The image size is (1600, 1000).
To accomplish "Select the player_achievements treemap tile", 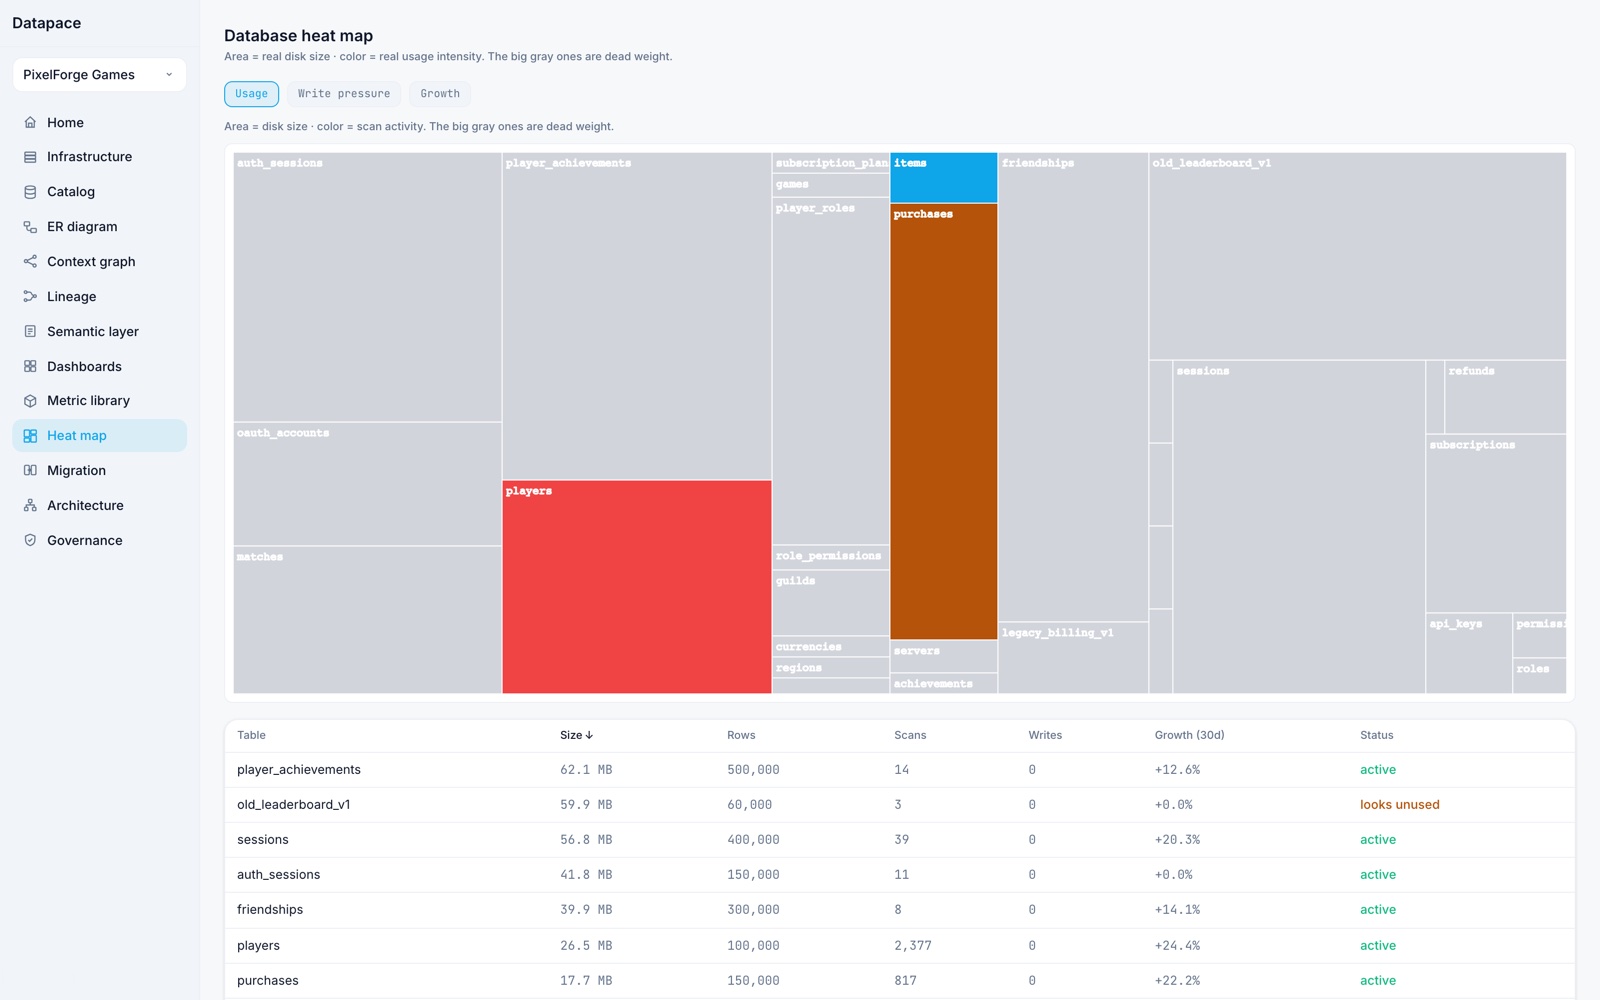I will coord(637,316).
